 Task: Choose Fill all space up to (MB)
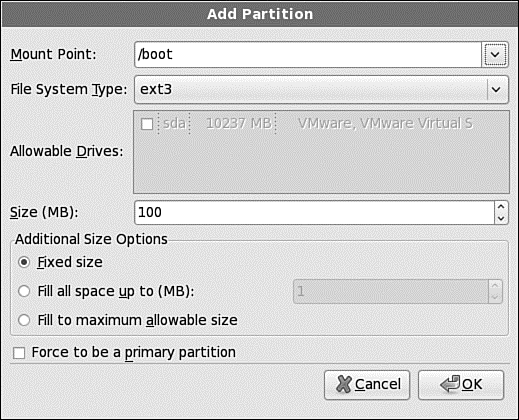24,291
